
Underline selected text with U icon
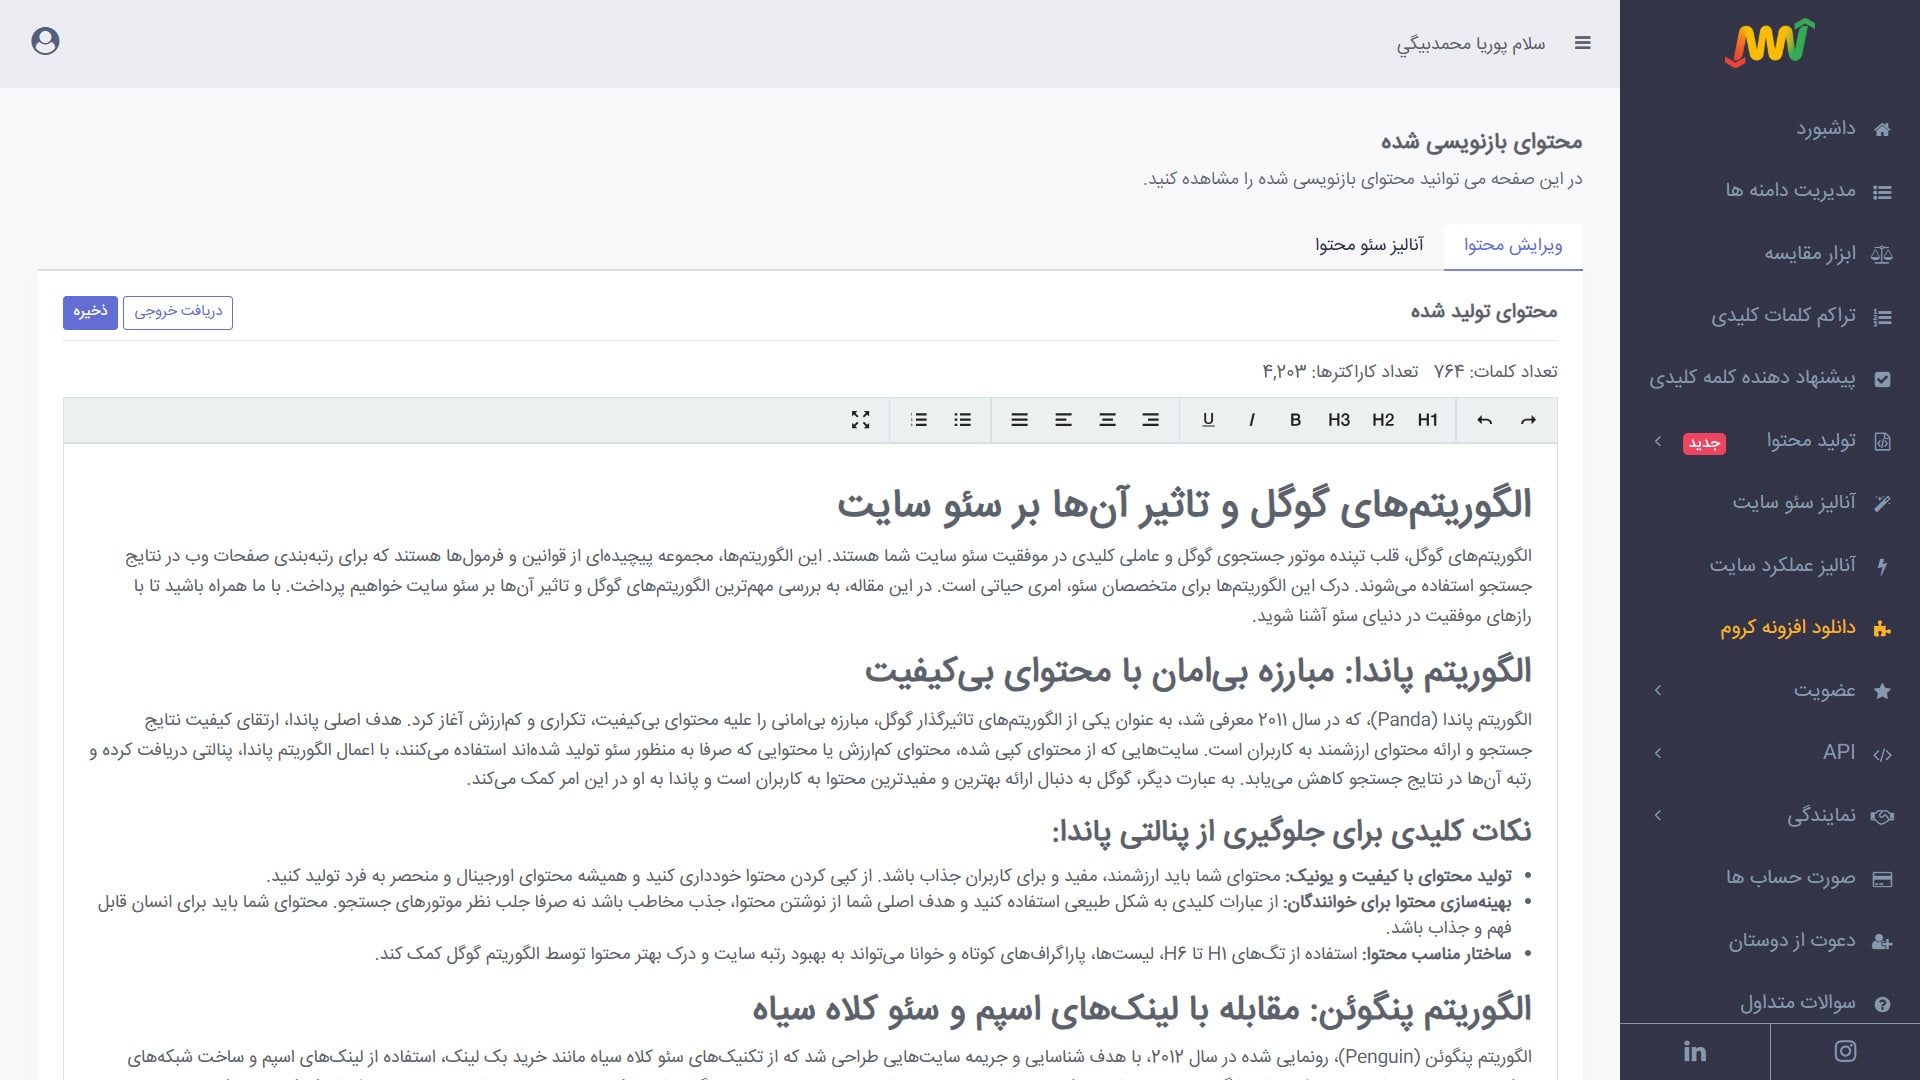[x=1208, y=420]
